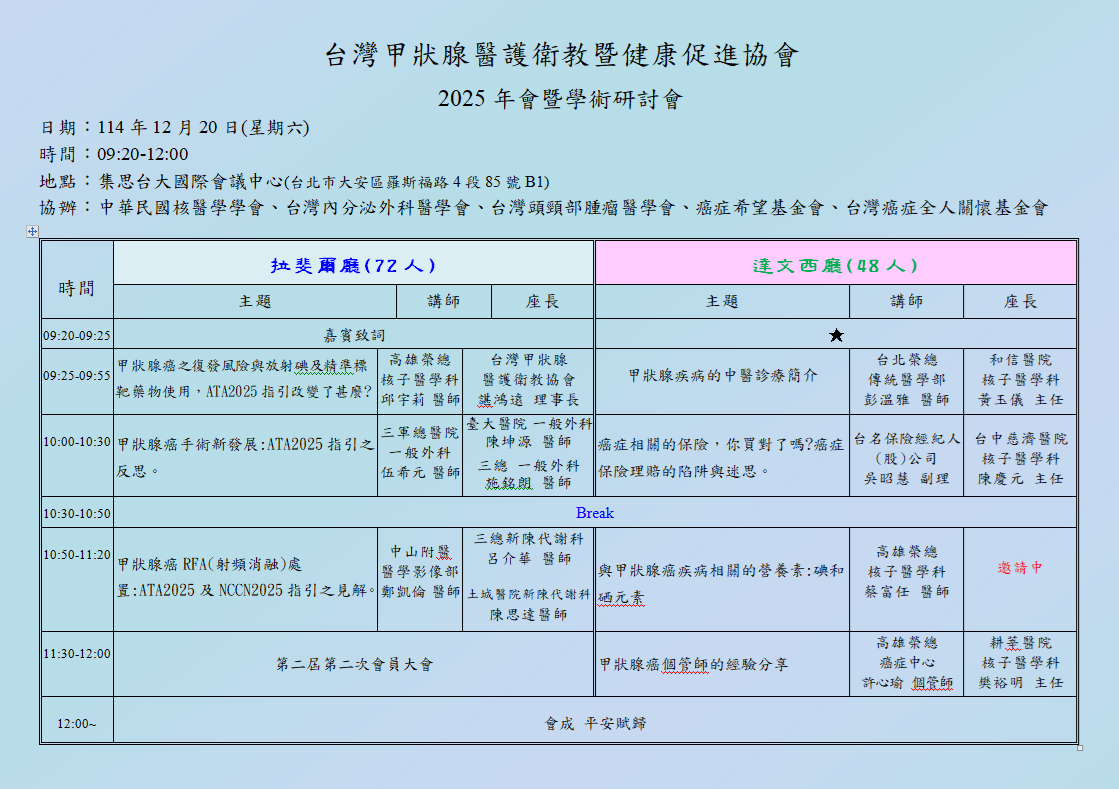The image size is (1119, 789).
Task: Click the 2025 年會暨學術研討會 subtitle
Action: click(x=561, y=98)
